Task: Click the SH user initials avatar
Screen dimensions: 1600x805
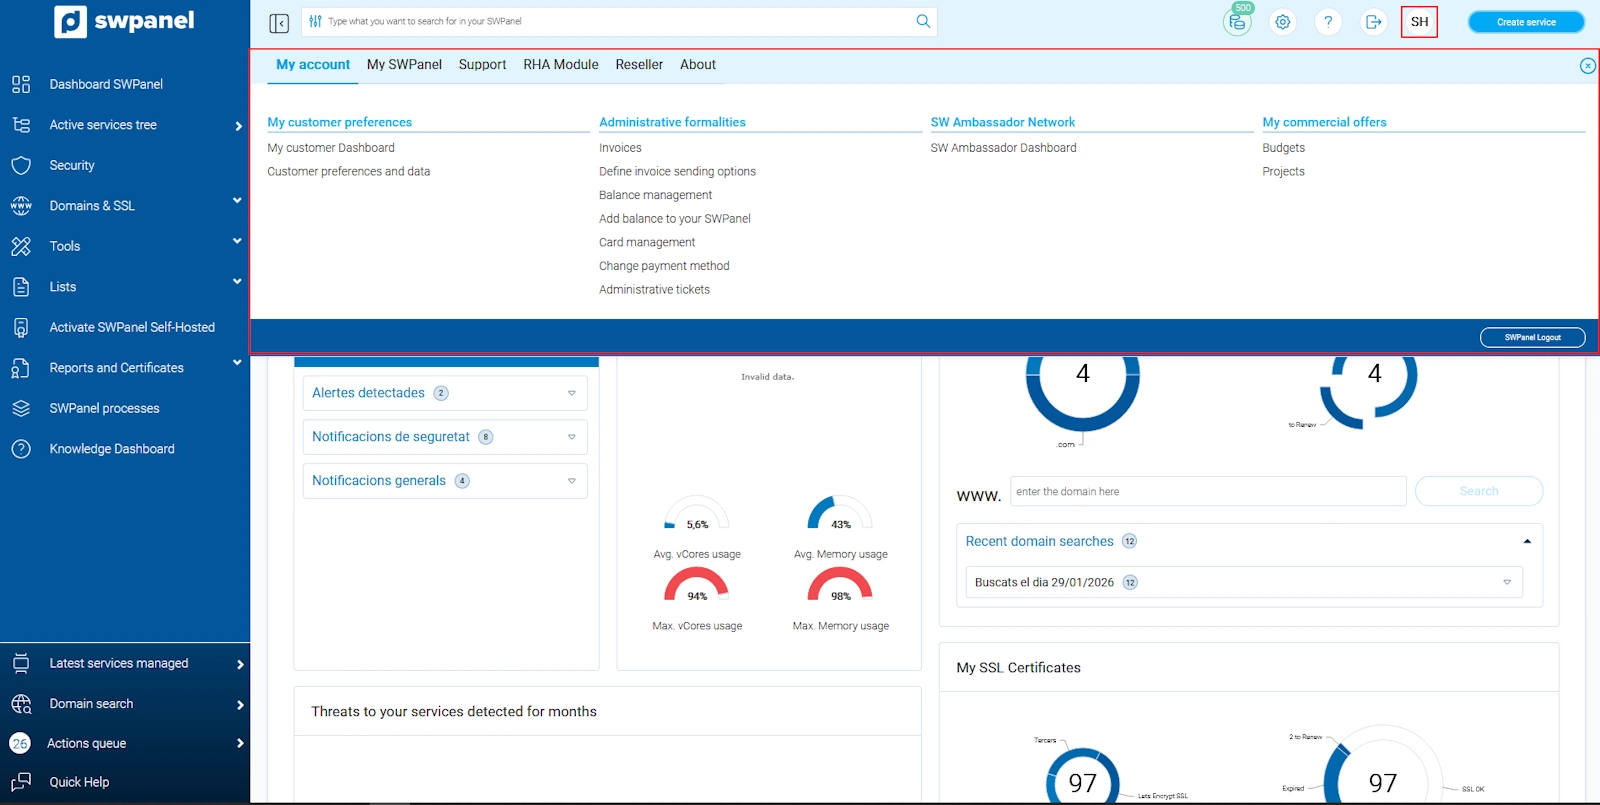Action: pos(1419,22)
